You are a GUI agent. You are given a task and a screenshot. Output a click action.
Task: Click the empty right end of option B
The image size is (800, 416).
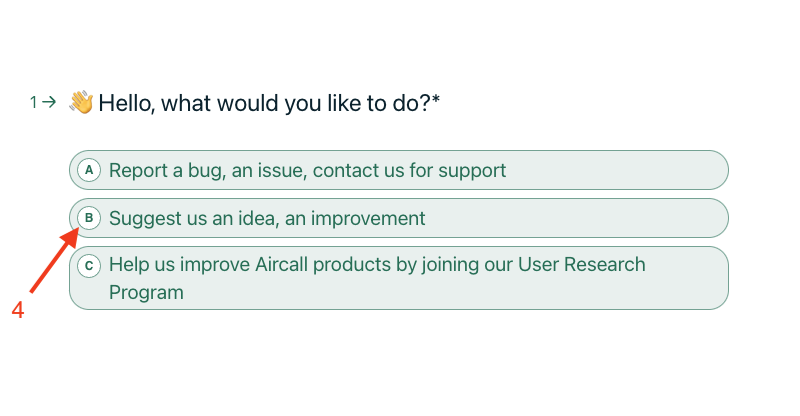coord(577,218)
